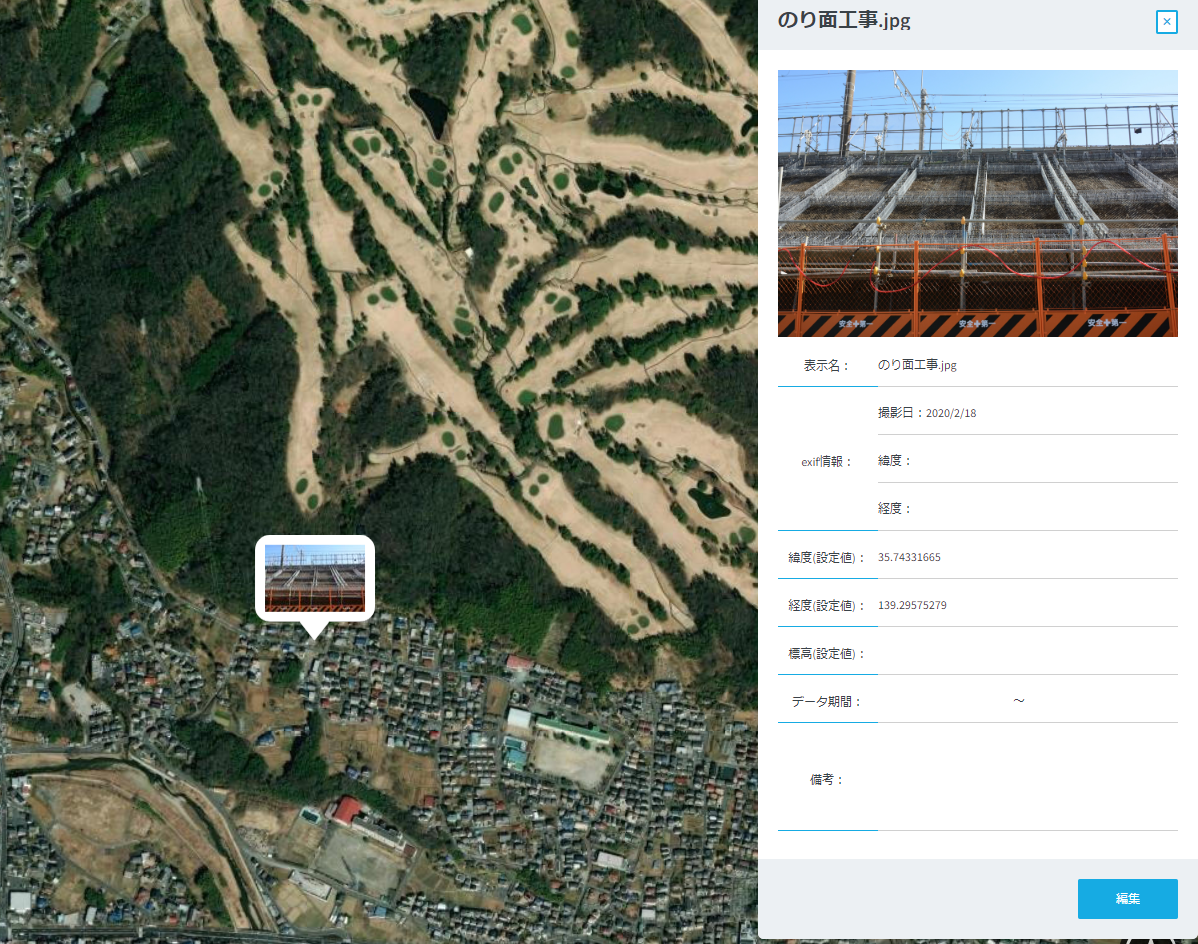Click the 編集 edit button
This screenshot has height=944, width=1198.
pyautogui.click(x=1127, y=898)
